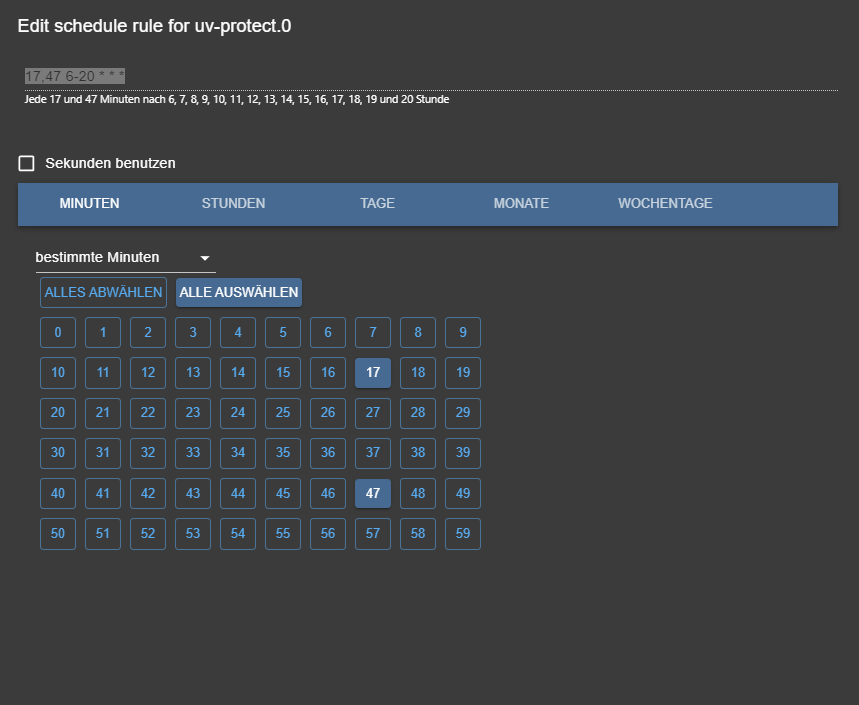Select minute 45
This screenshot has height=705, width=859.
click(283, 493)
